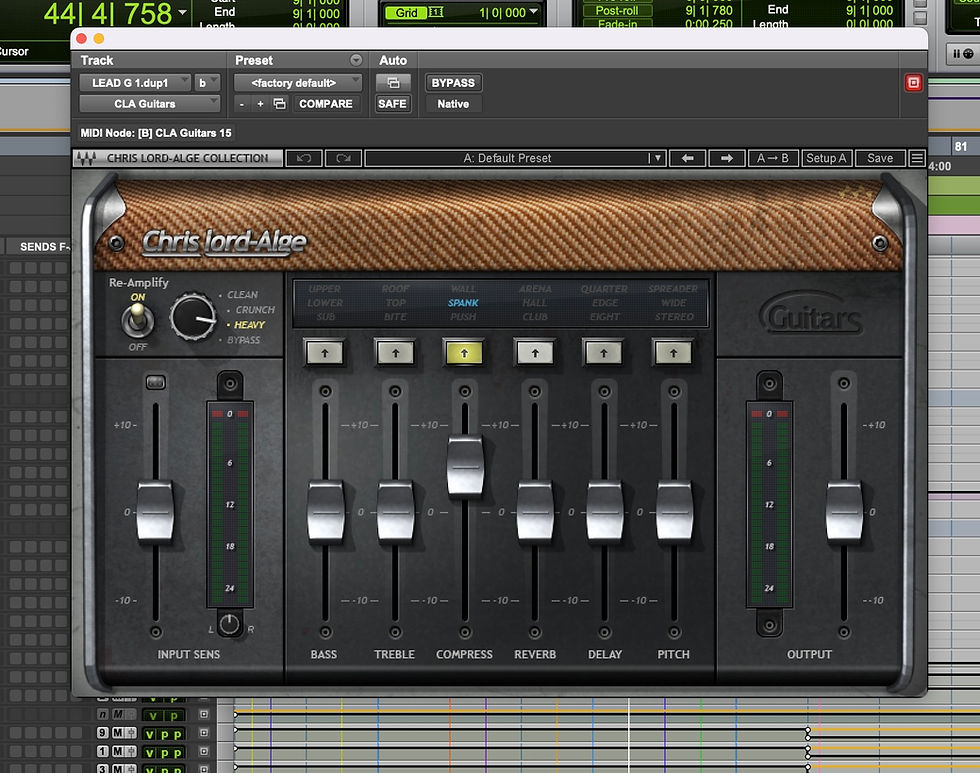Toggle the BASS mode arrow button
Screen dimensions: 980x773
[x=325, y=353]
